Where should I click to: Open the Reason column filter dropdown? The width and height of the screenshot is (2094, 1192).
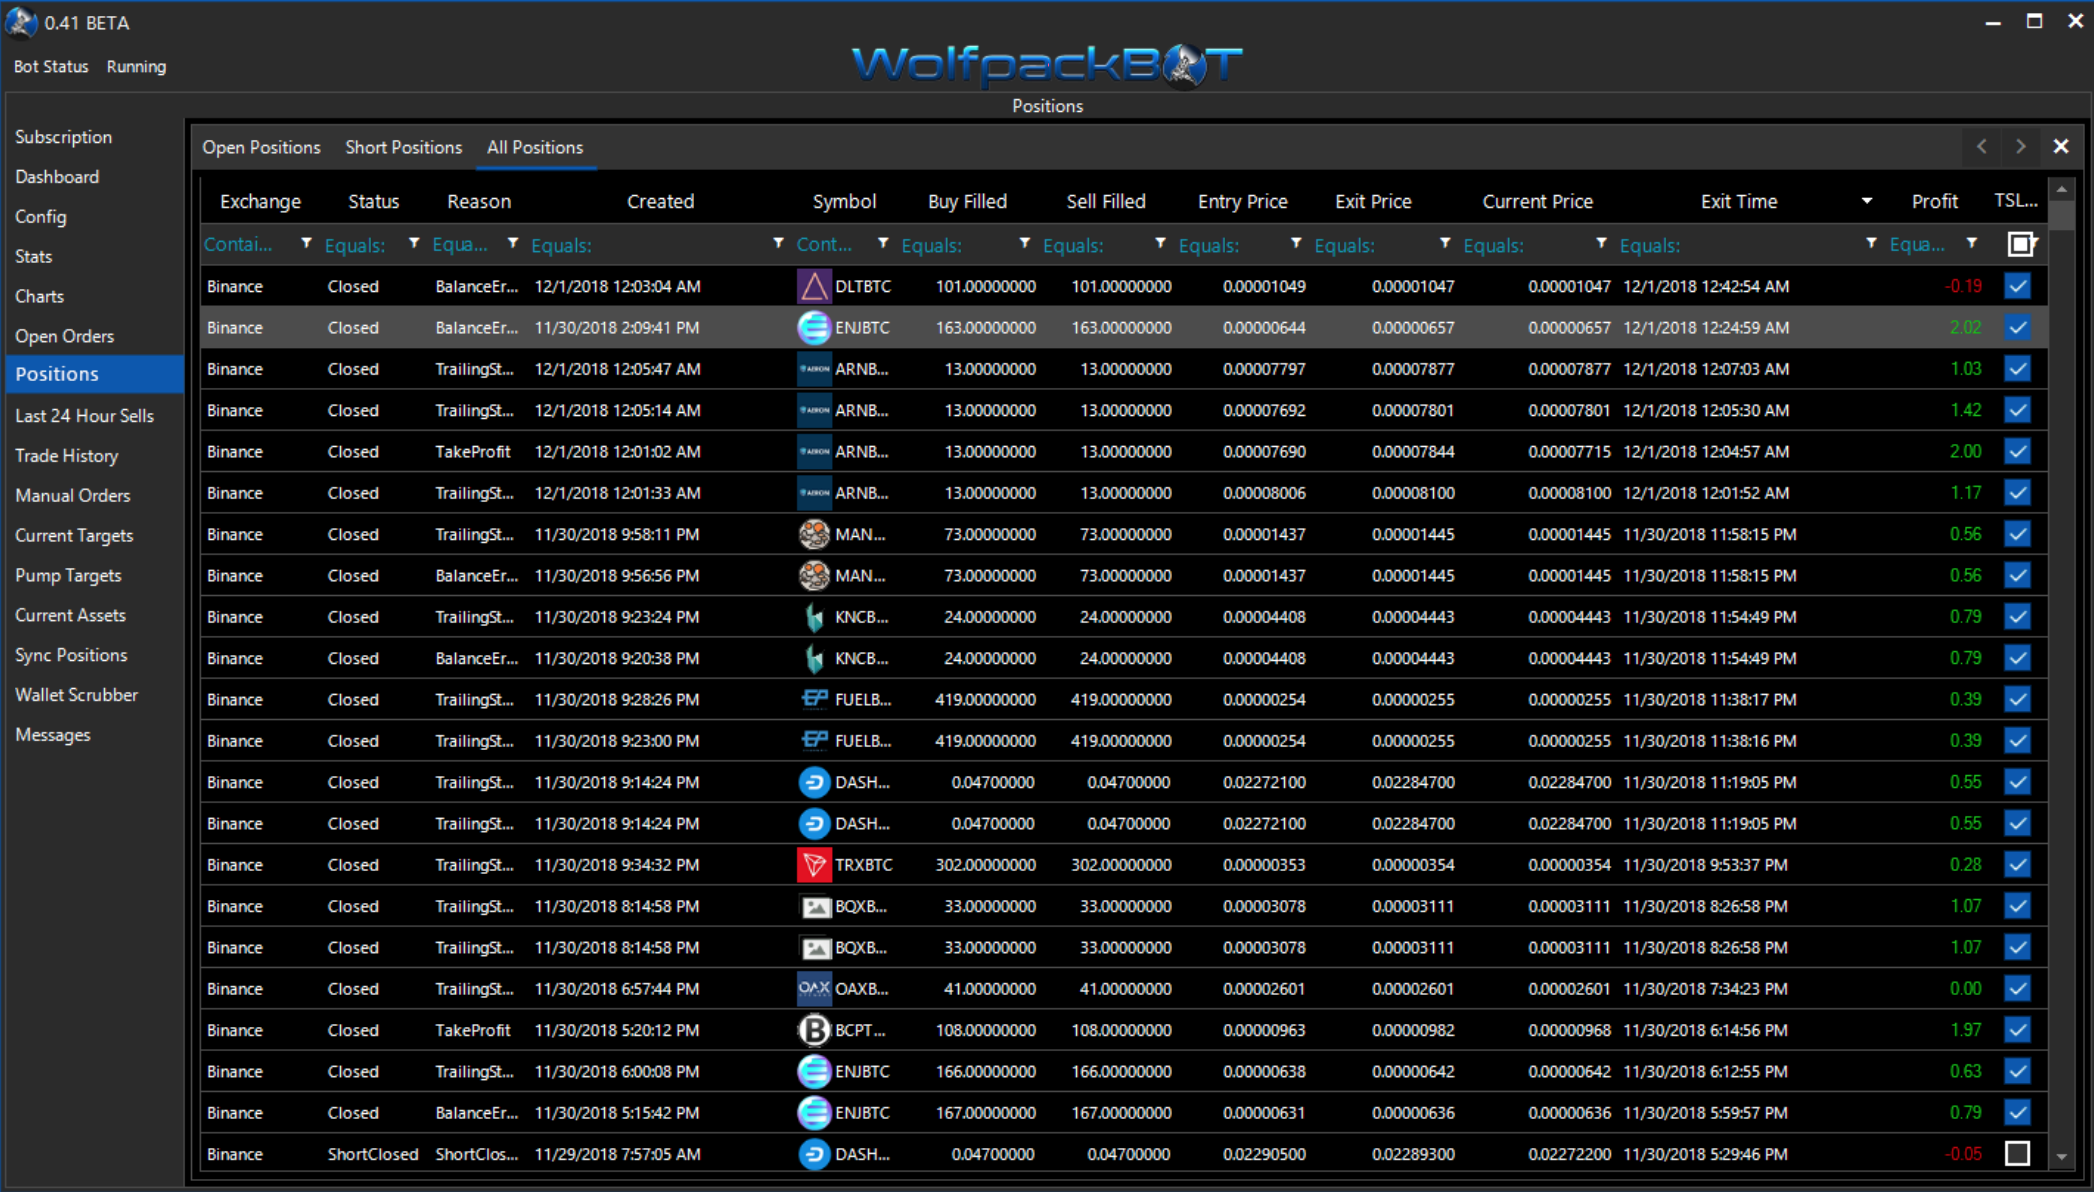(x=512, y=244)
